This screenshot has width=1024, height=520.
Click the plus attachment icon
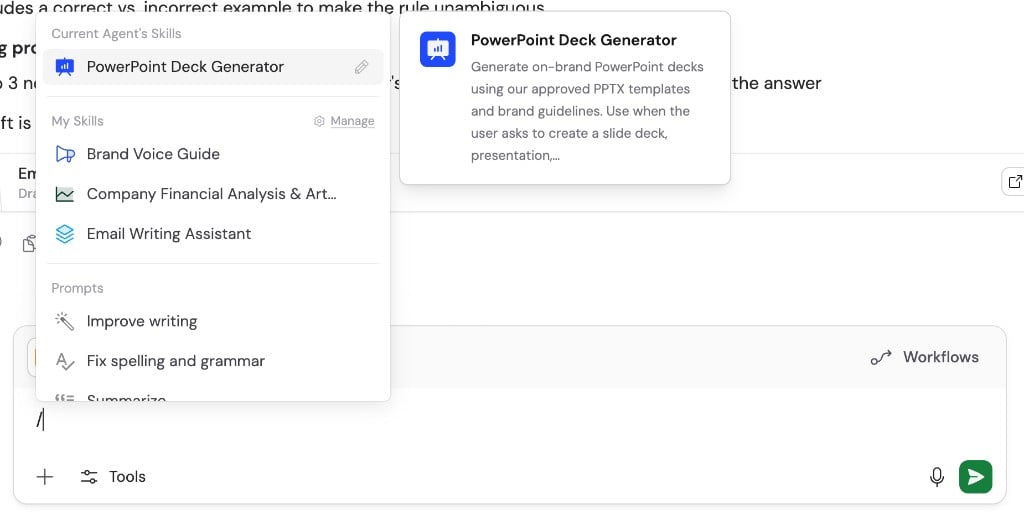(x=44, y=477)
